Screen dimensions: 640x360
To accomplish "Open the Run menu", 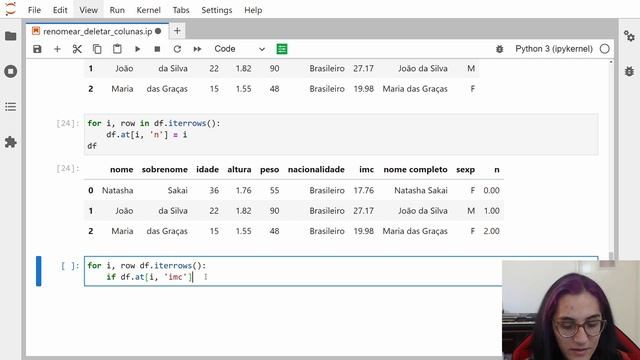I will click(117, 10).
